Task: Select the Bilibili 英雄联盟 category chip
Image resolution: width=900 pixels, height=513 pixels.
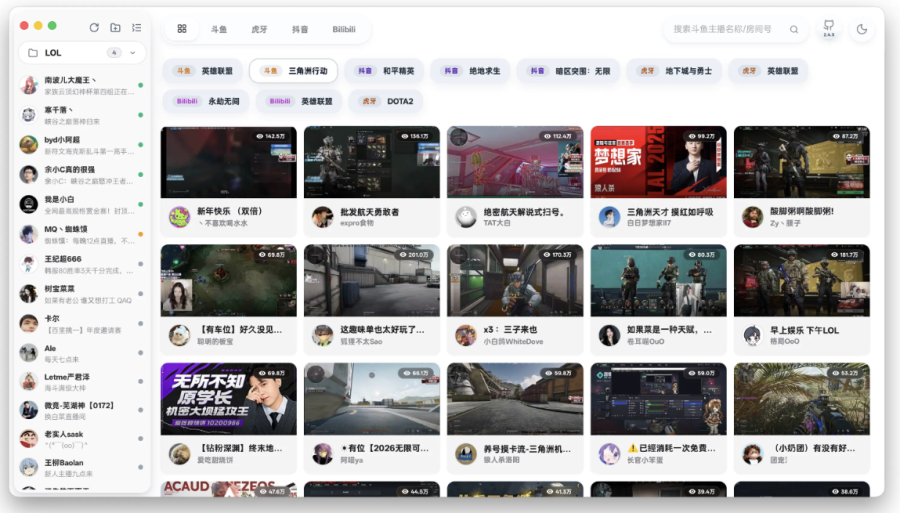Action: click(x=299, y=101)
